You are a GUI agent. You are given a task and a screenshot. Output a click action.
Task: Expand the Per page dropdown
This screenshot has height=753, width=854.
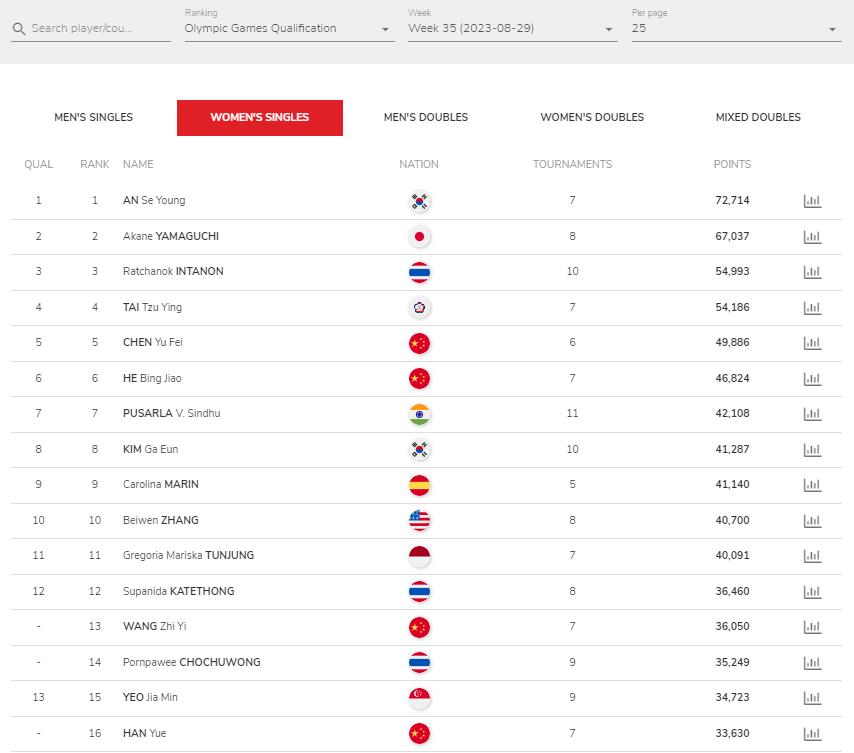coord(736,28)
